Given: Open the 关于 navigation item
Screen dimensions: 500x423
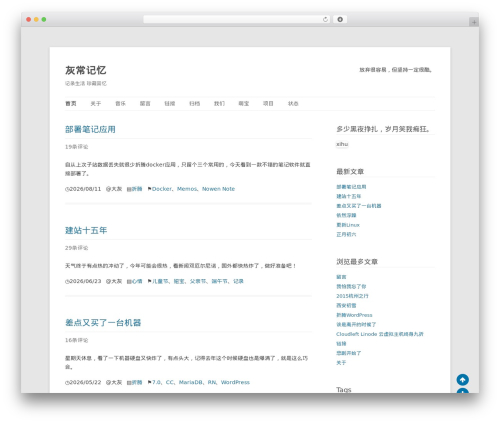Looking at the screenshot, I should coord(96,104).
